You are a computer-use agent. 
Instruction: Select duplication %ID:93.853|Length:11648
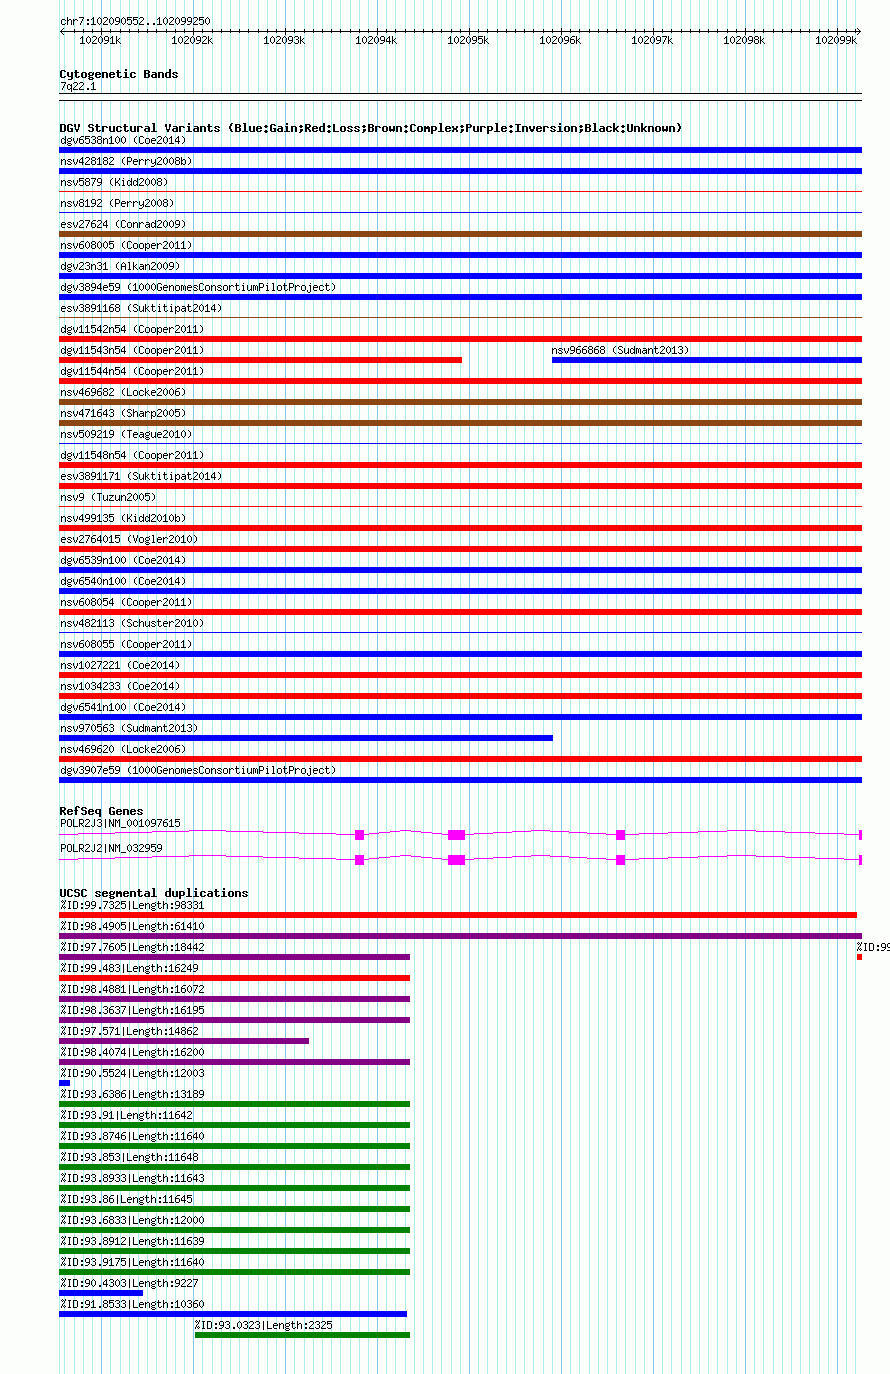[129, 1157]
